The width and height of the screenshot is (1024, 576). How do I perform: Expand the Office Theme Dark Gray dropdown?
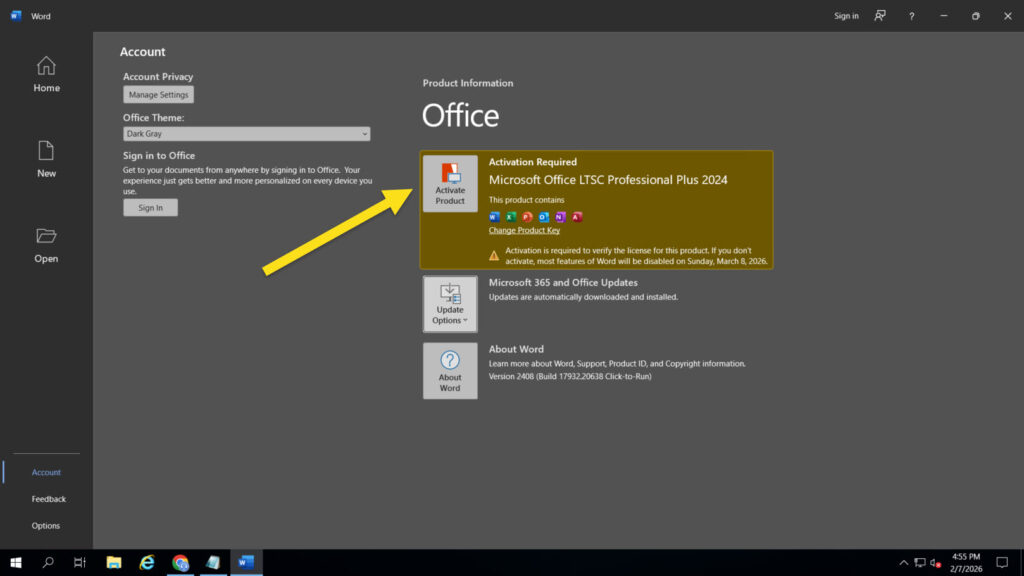(246, 134)
